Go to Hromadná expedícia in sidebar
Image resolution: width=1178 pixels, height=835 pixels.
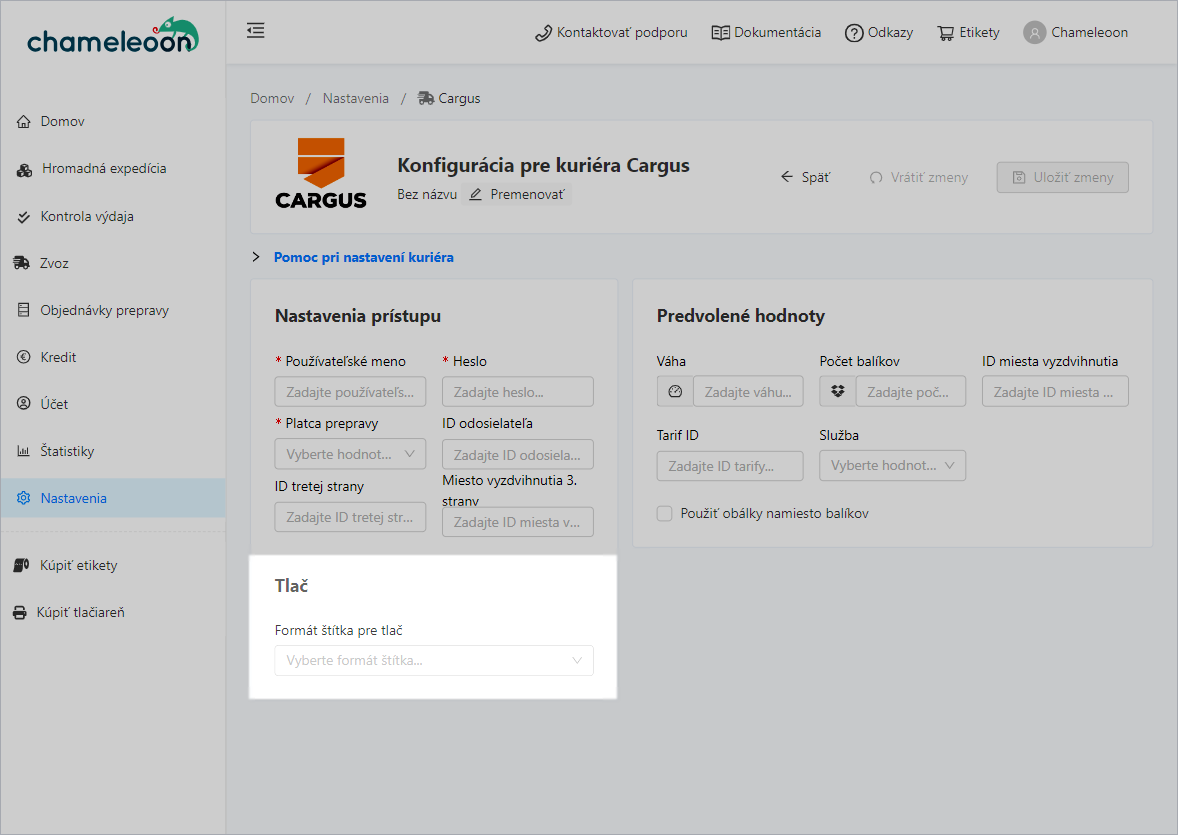(x=104, y=169)
